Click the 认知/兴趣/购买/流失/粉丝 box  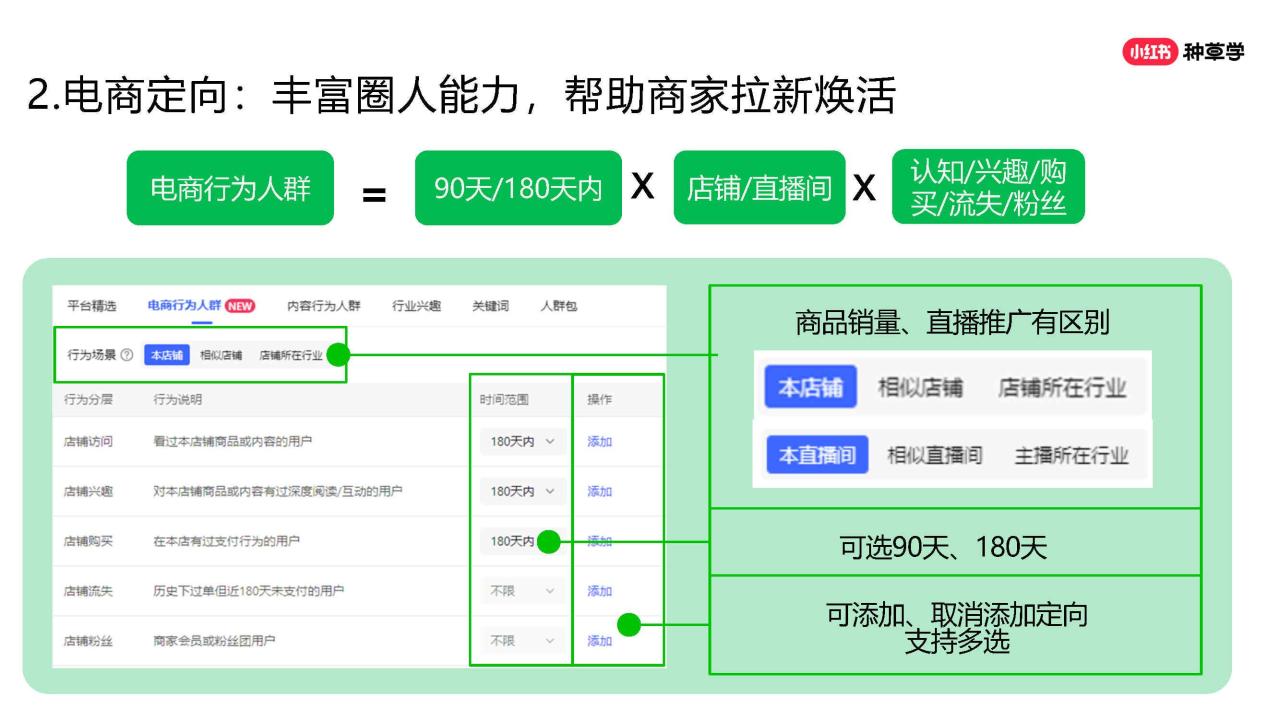click(988, 187)
